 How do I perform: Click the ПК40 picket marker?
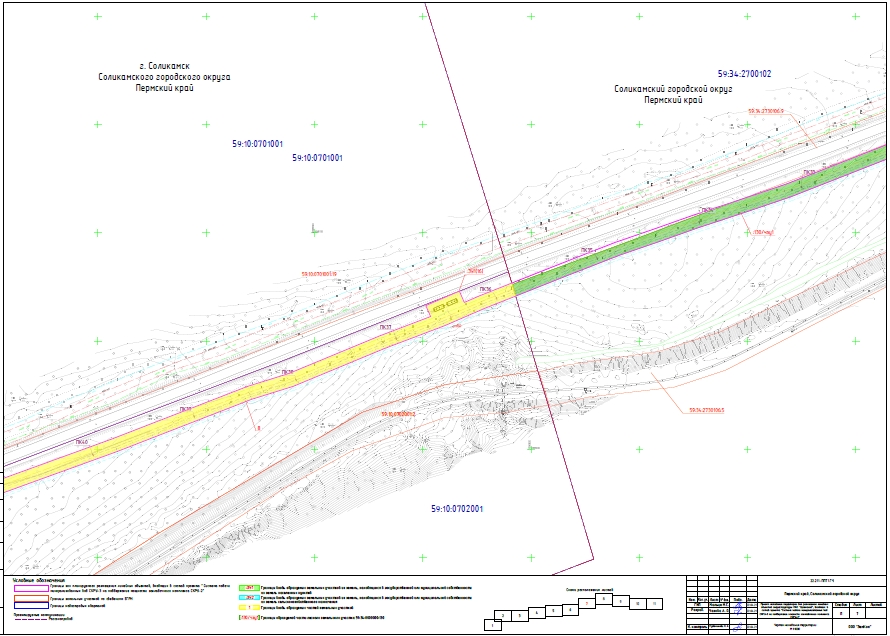pos(82,442)
